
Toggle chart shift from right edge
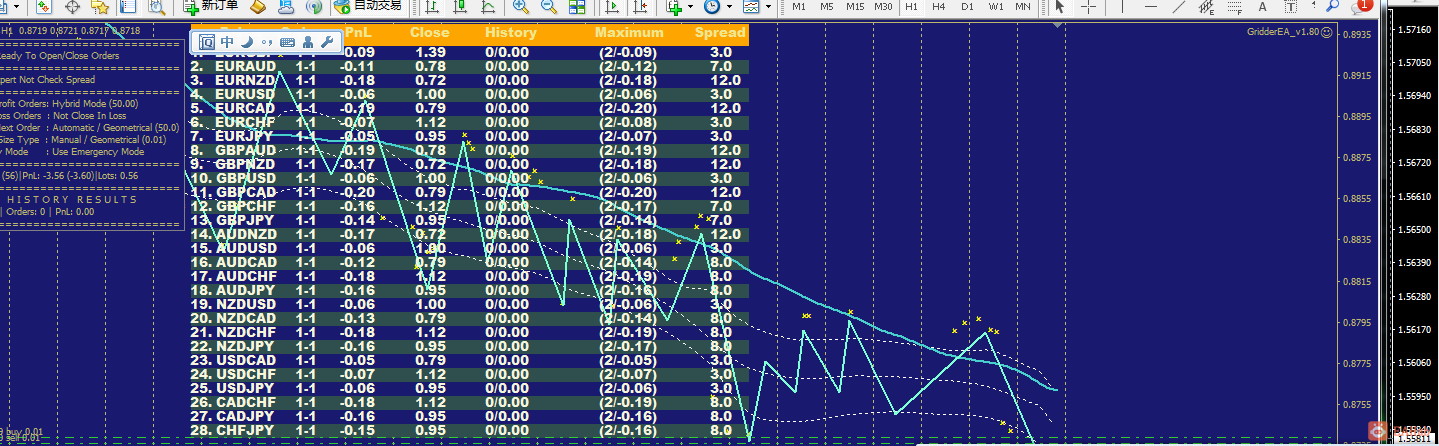[640, 6]
